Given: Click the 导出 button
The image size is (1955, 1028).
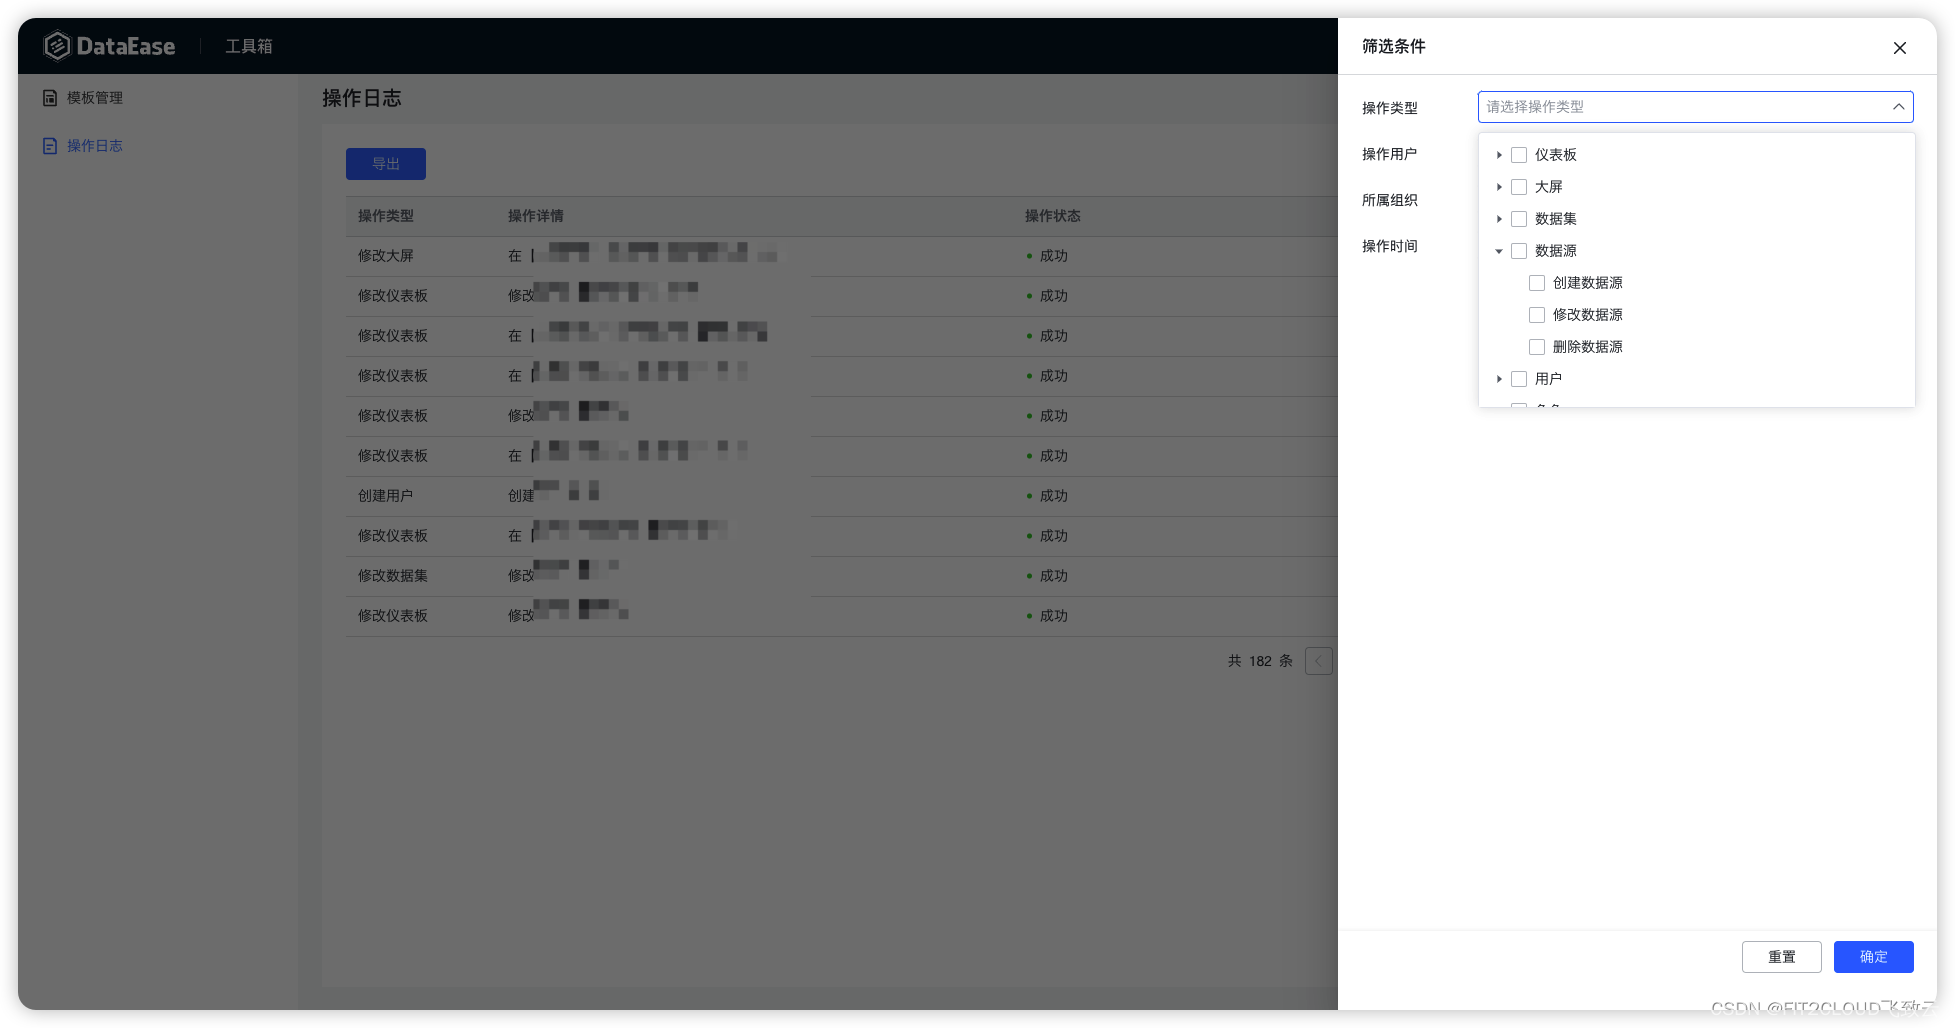Looking at the screenshot, I should [x=386, y=164].
